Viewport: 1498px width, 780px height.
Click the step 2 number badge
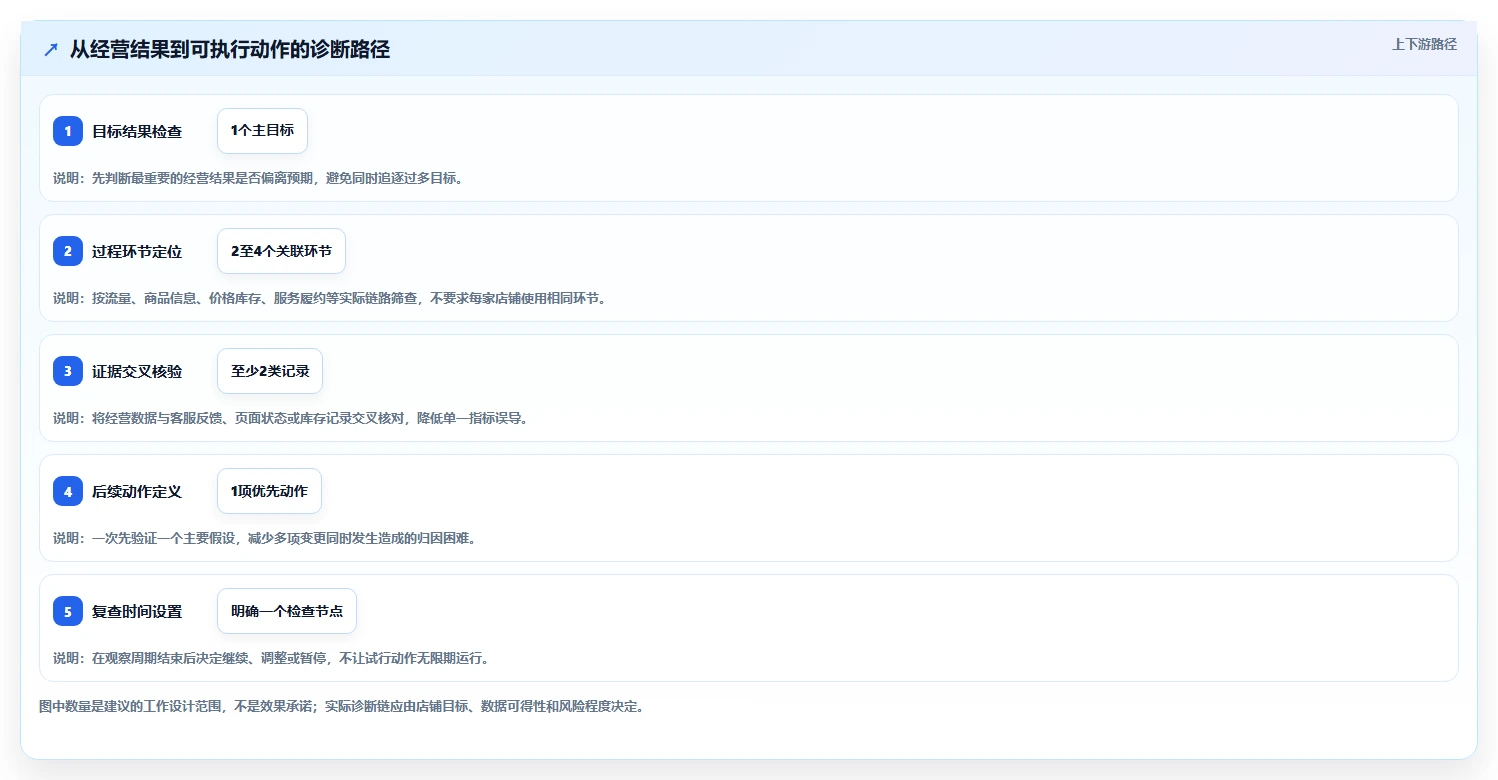point(68,251)
